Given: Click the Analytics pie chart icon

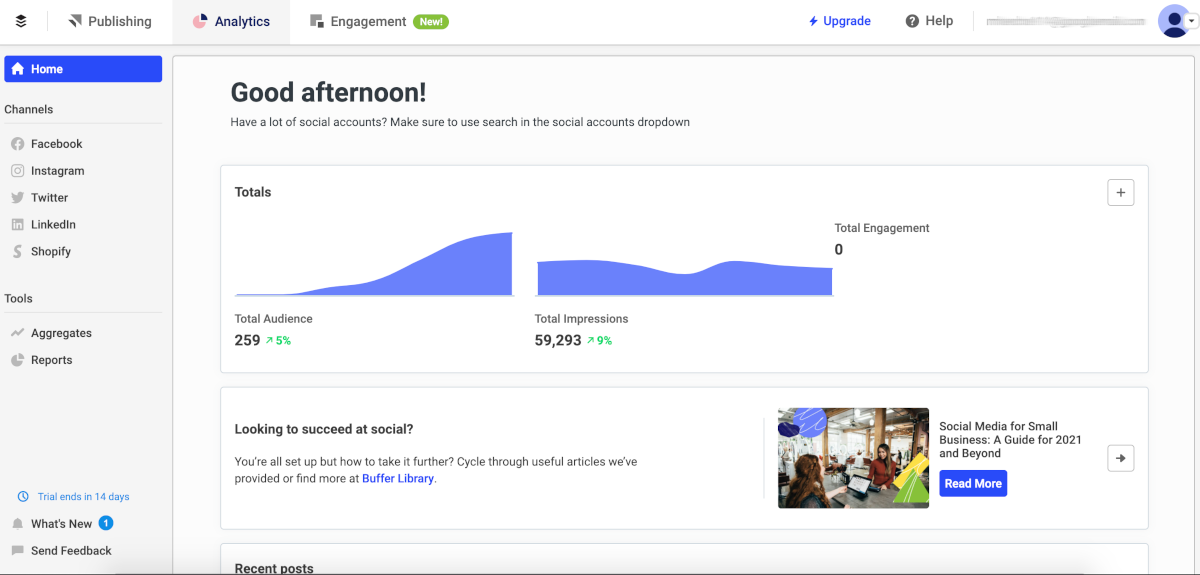Looking at the screenshot, I should tap(200, 21).
